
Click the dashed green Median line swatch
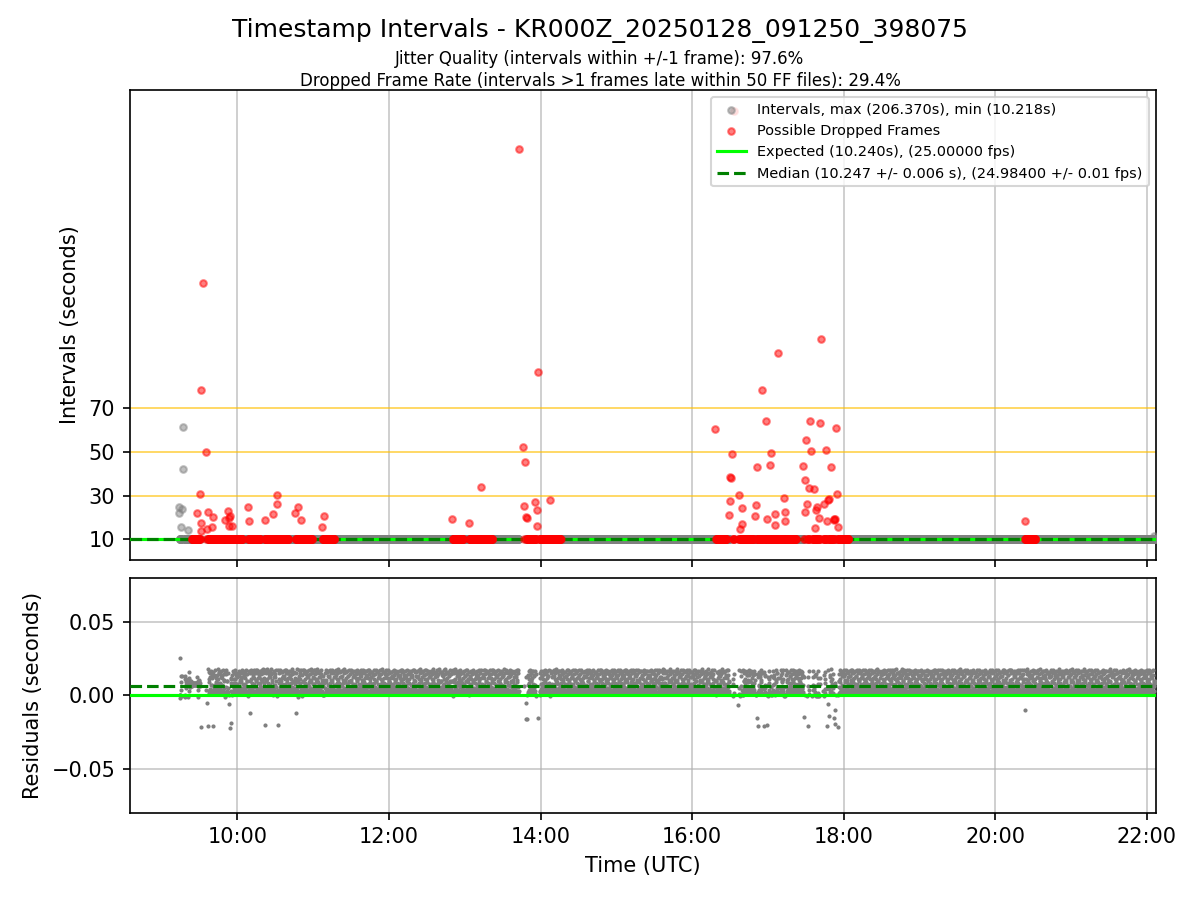[732, 173]
